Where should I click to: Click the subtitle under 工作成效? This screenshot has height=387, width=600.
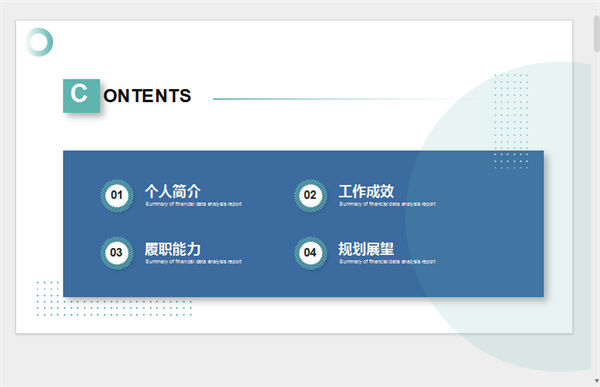click(x=387, y=204)
